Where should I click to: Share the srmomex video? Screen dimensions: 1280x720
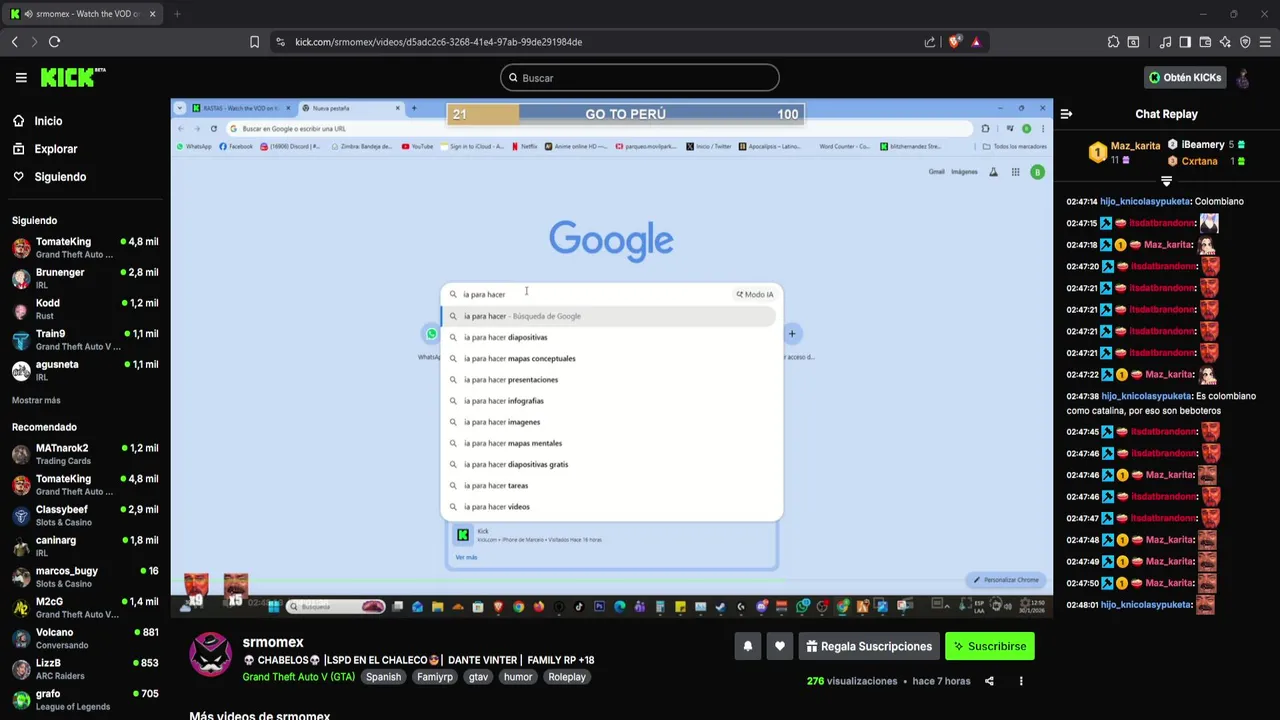pyautogui.click(x=989, y=681)
